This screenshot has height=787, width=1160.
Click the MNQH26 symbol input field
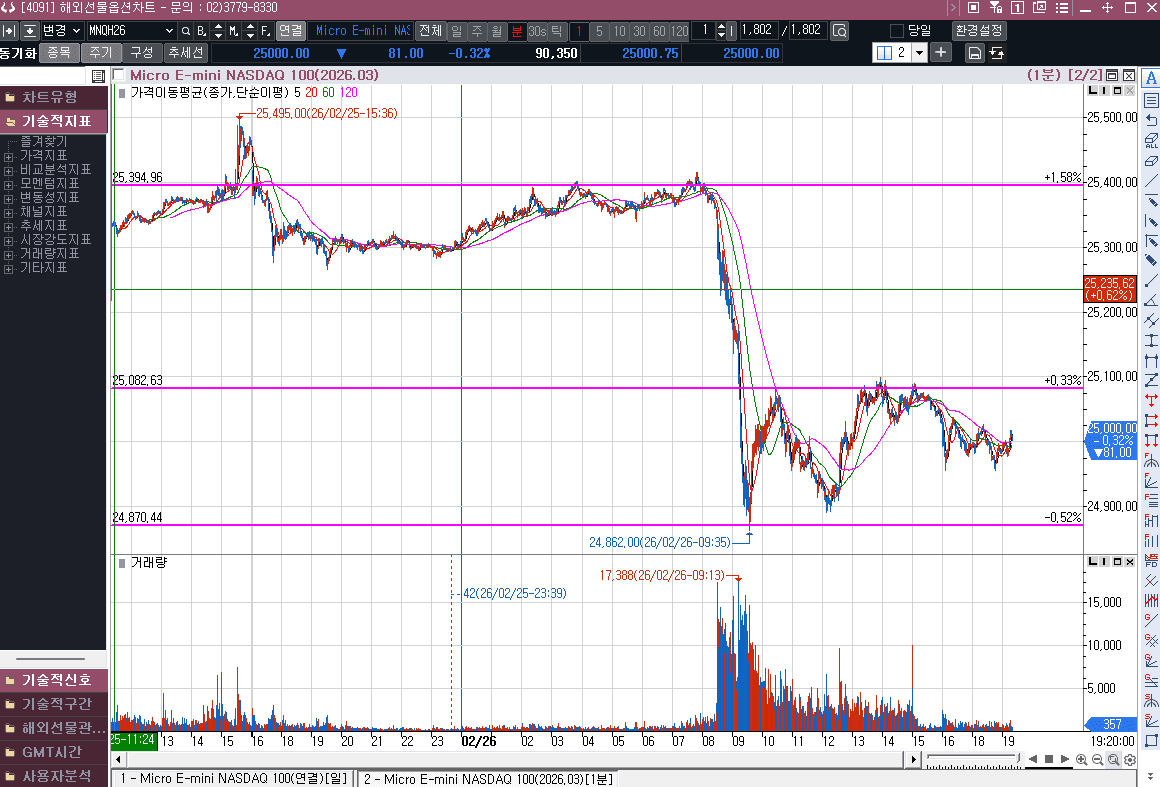pos(130,31)
